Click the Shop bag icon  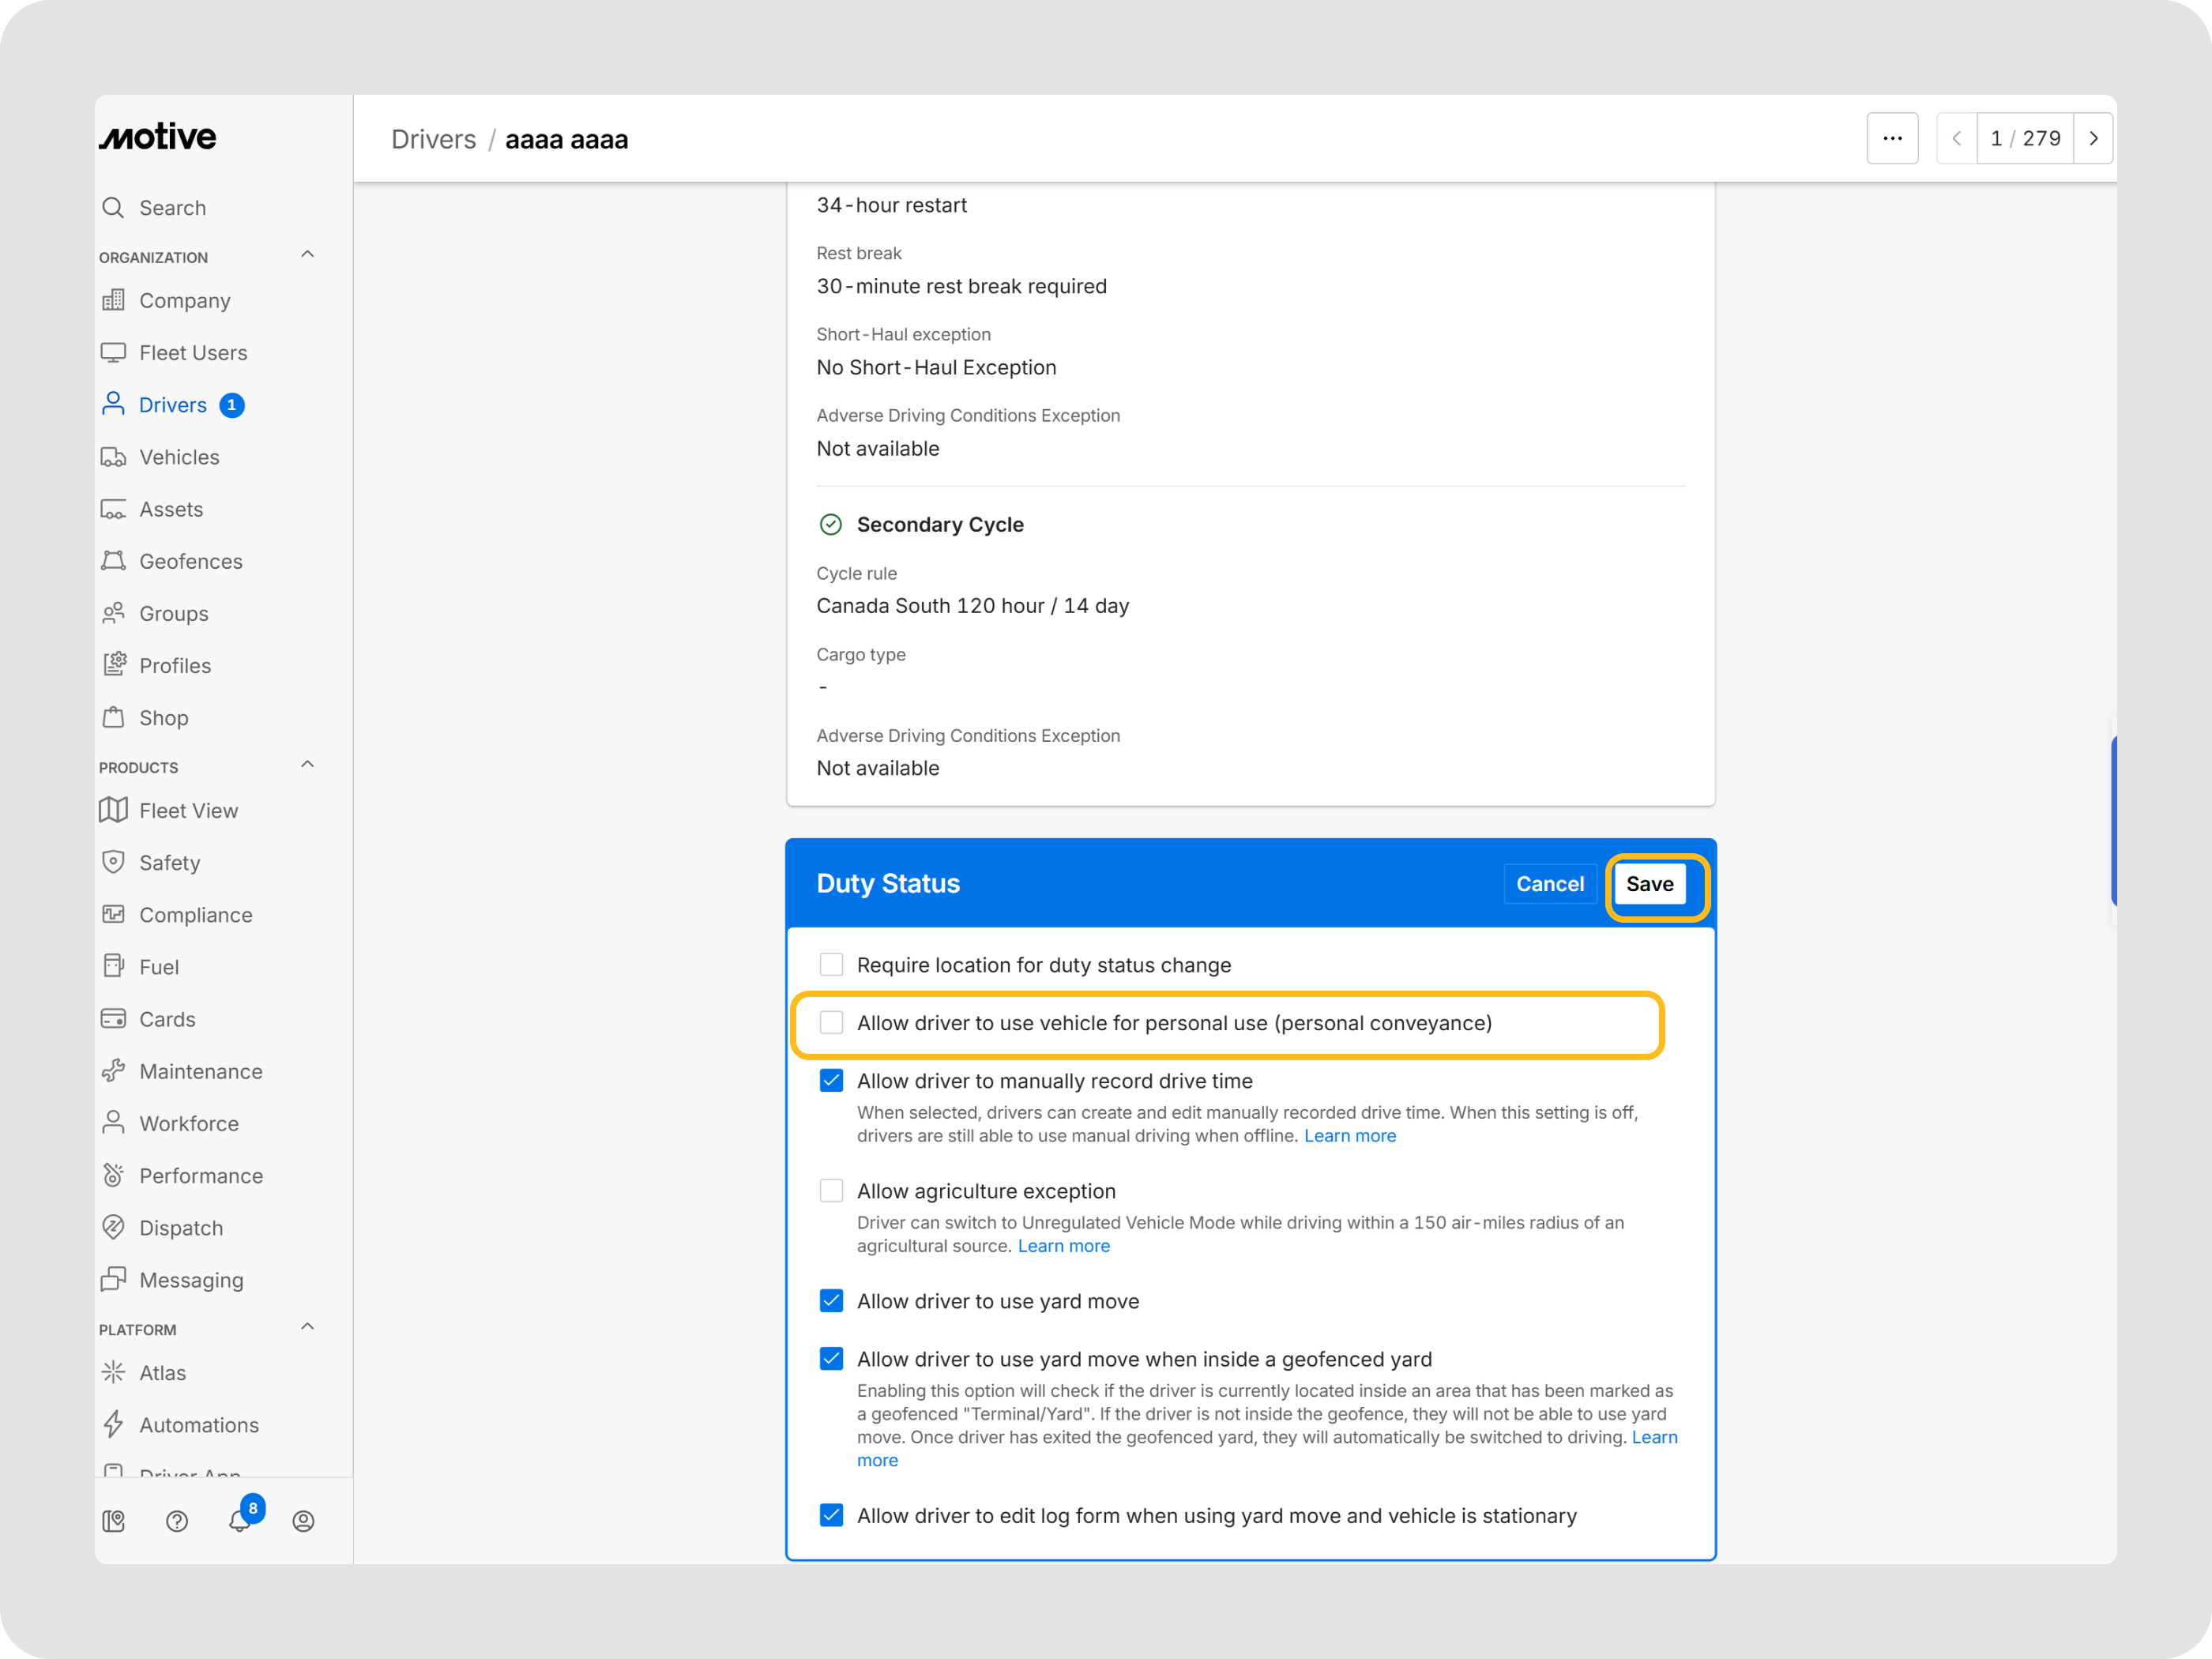(113, 717)
